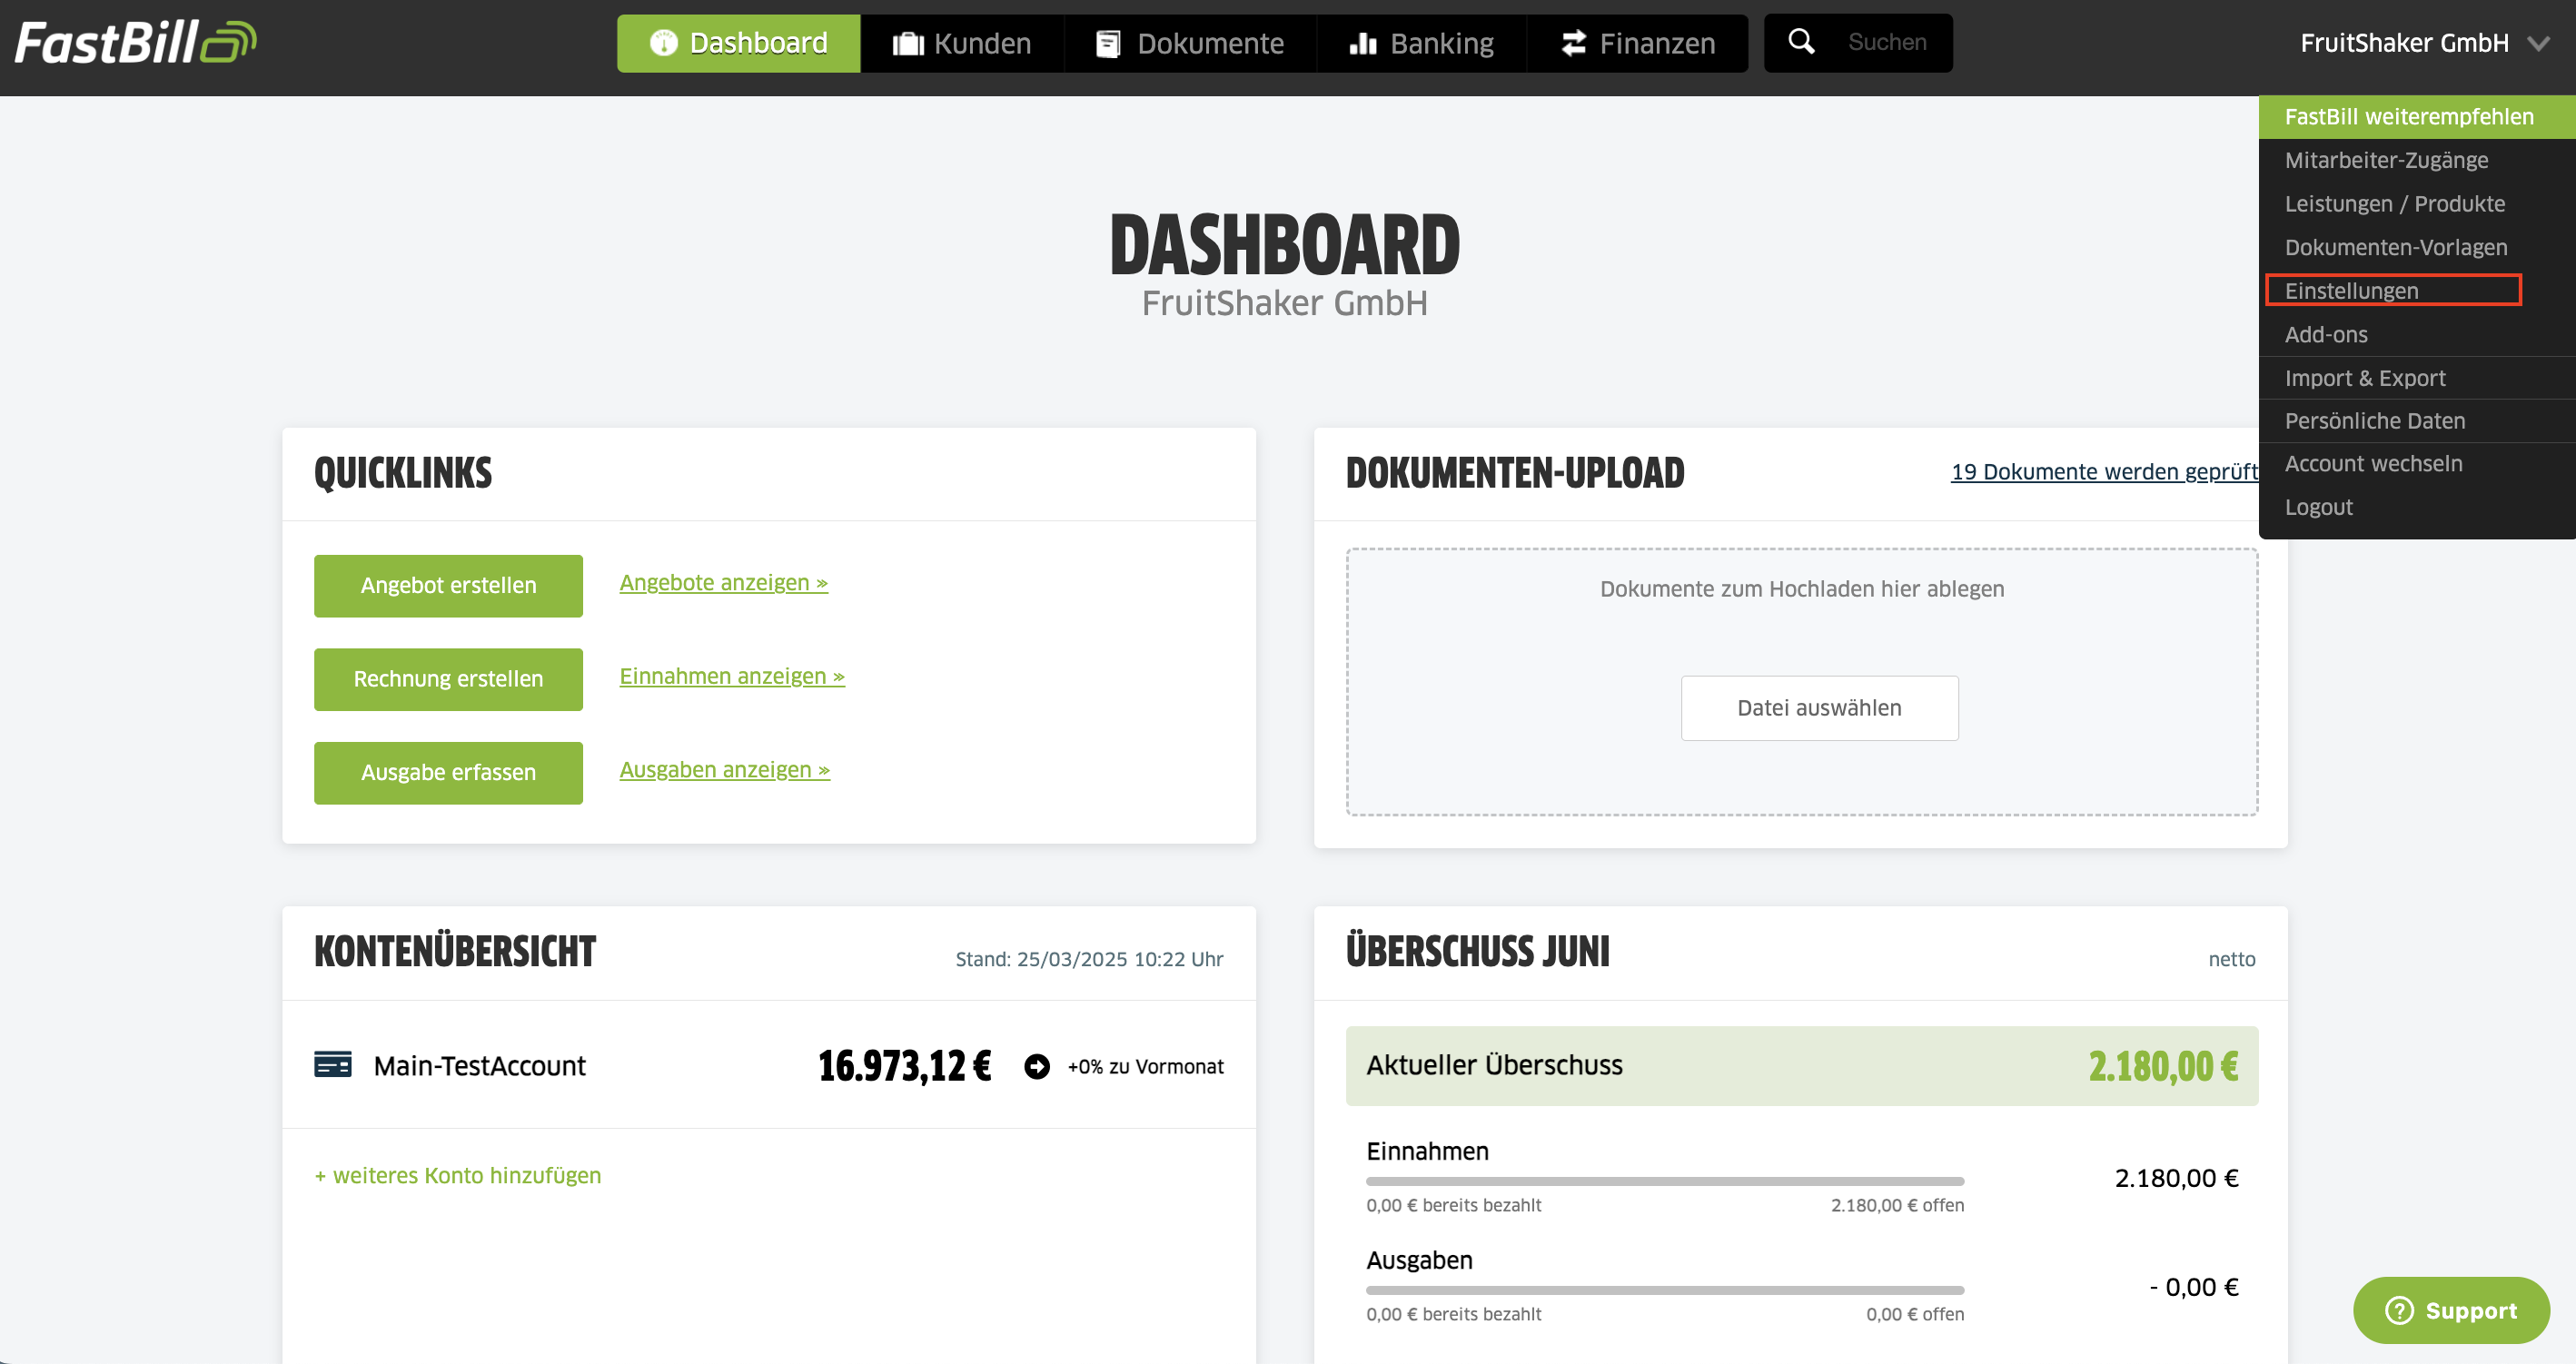
Task: Open the Support chat button
Action: pos(2451,1310)
